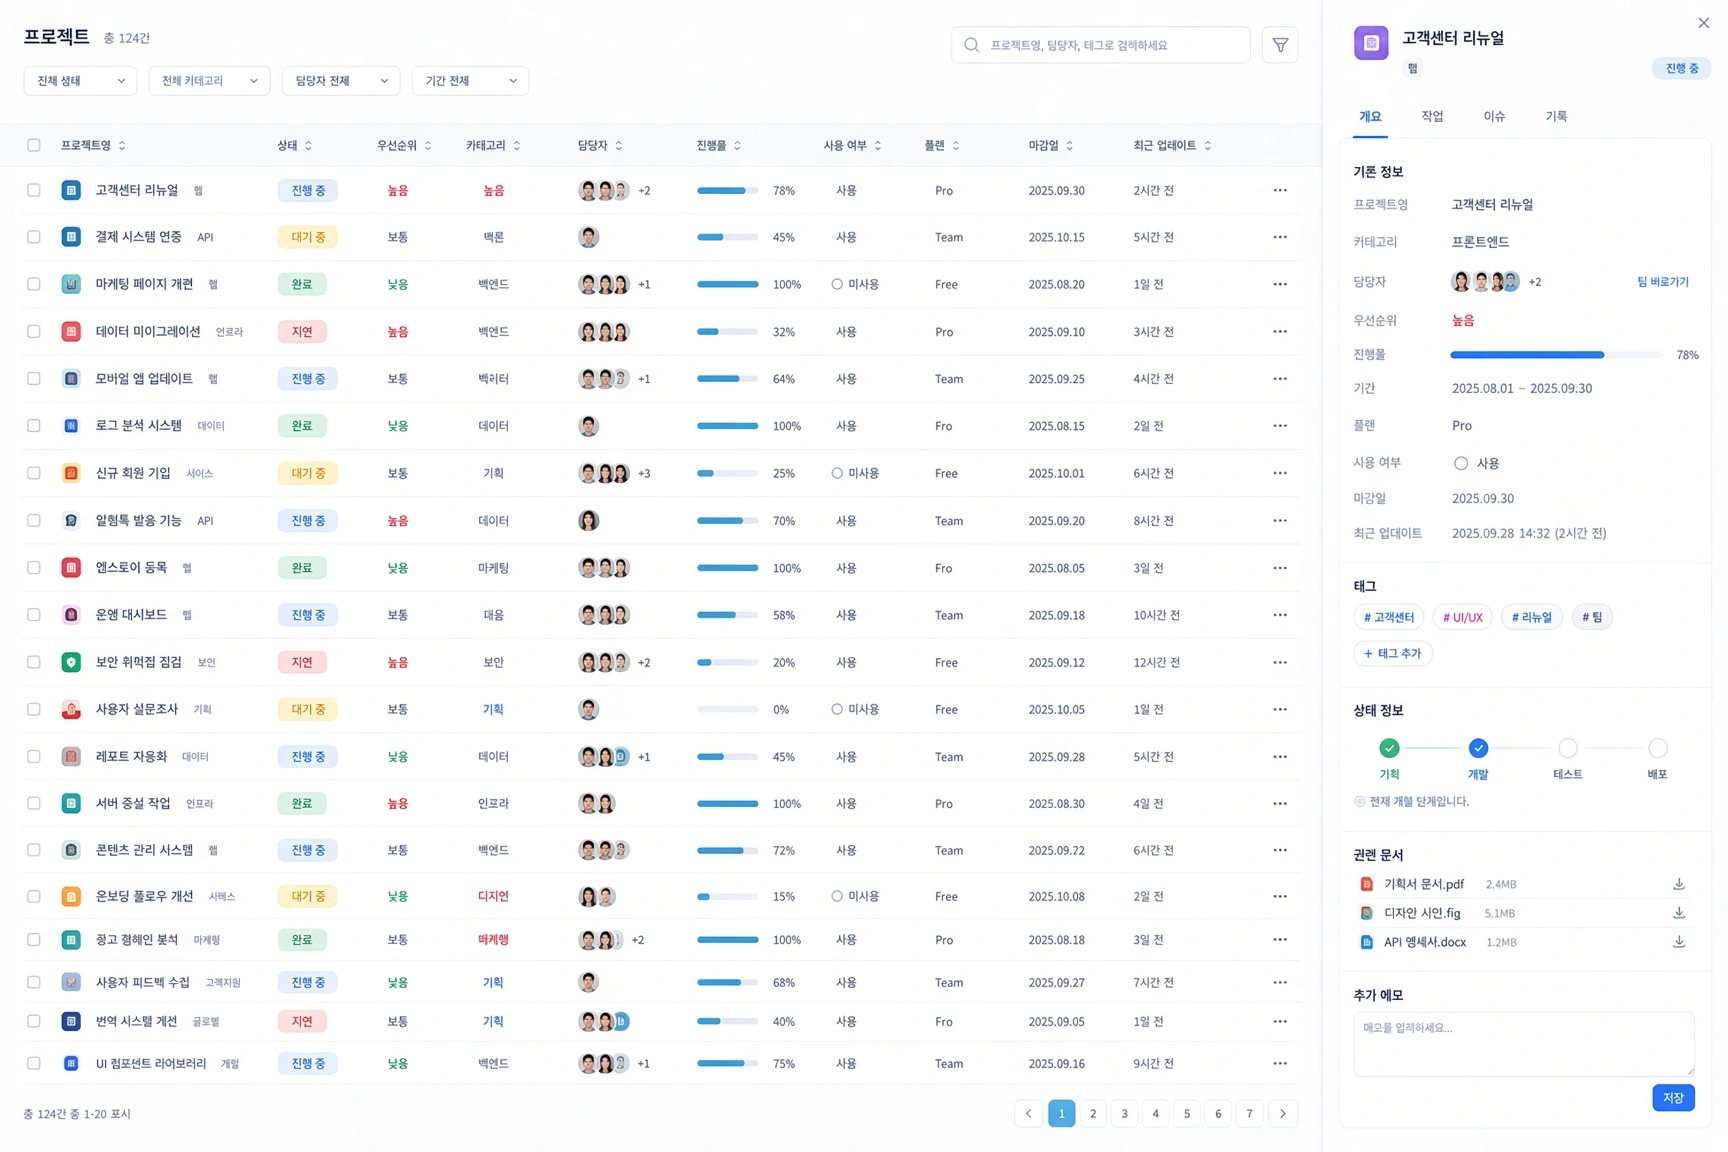Sort by 마감일 column
1728x1152 pixels.
[x=1050, y=145]
